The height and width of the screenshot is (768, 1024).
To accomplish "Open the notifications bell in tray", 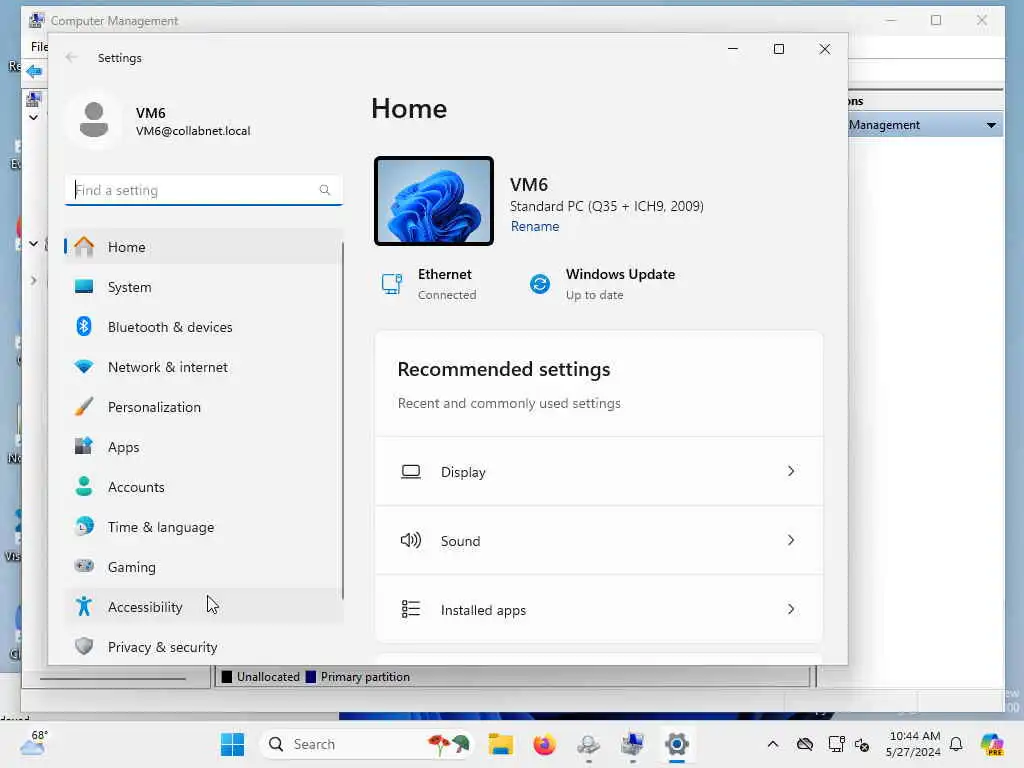I will click(x=956, y=744).
